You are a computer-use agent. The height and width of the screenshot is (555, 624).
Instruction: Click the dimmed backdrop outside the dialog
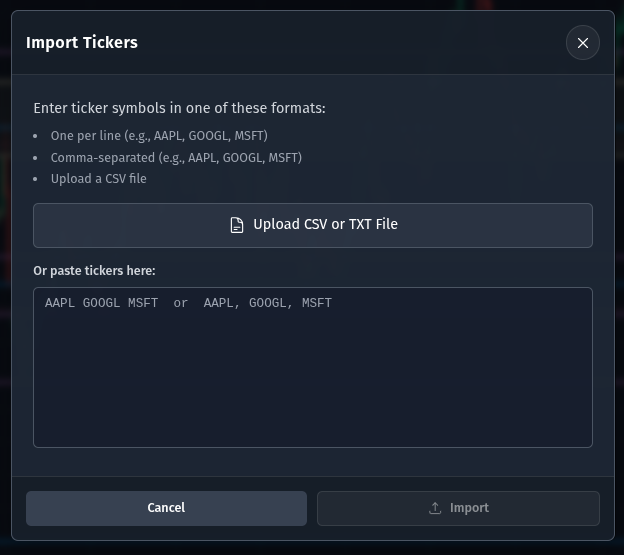coord(619,300)
